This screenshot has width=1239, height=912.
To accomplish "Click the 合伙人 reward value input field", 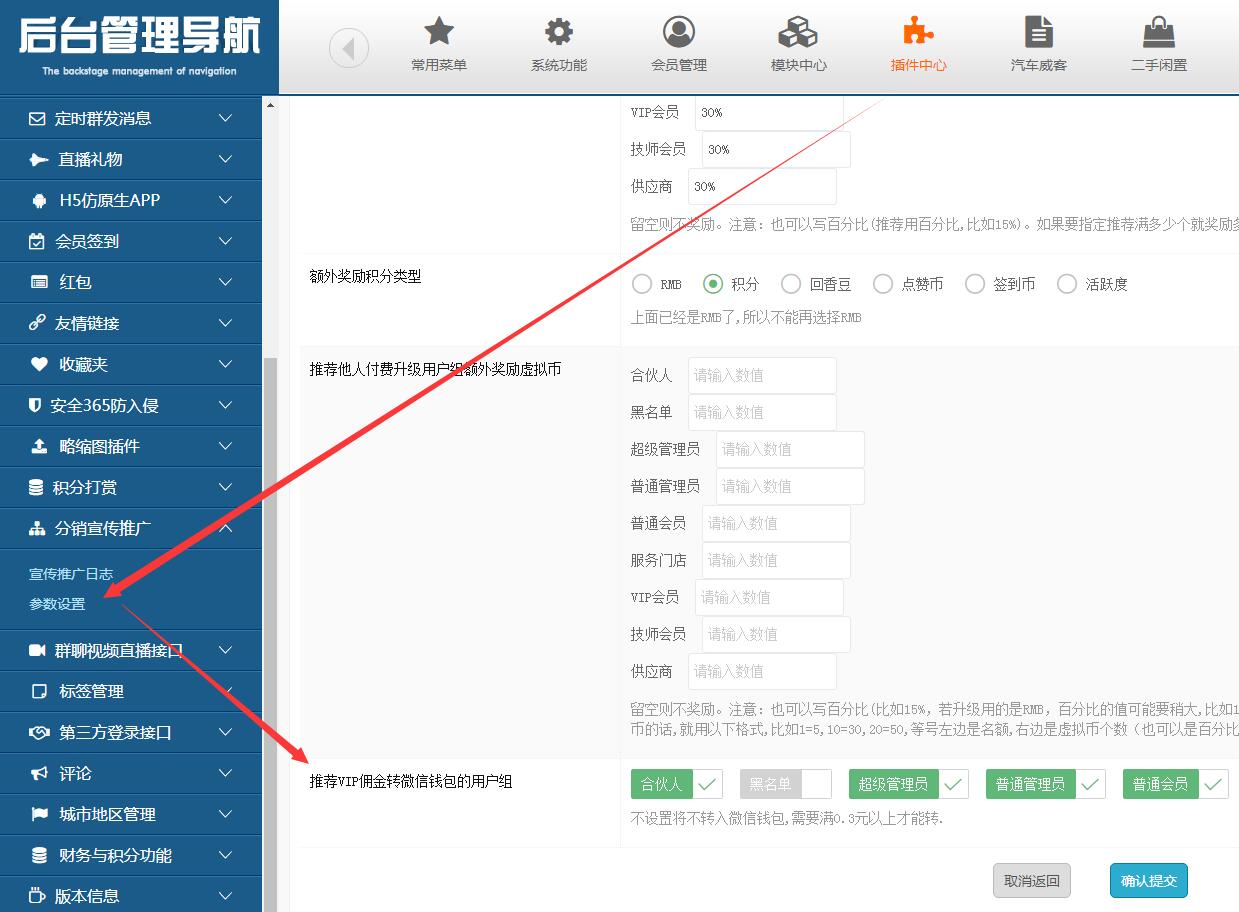I will [x=761, y=375].
